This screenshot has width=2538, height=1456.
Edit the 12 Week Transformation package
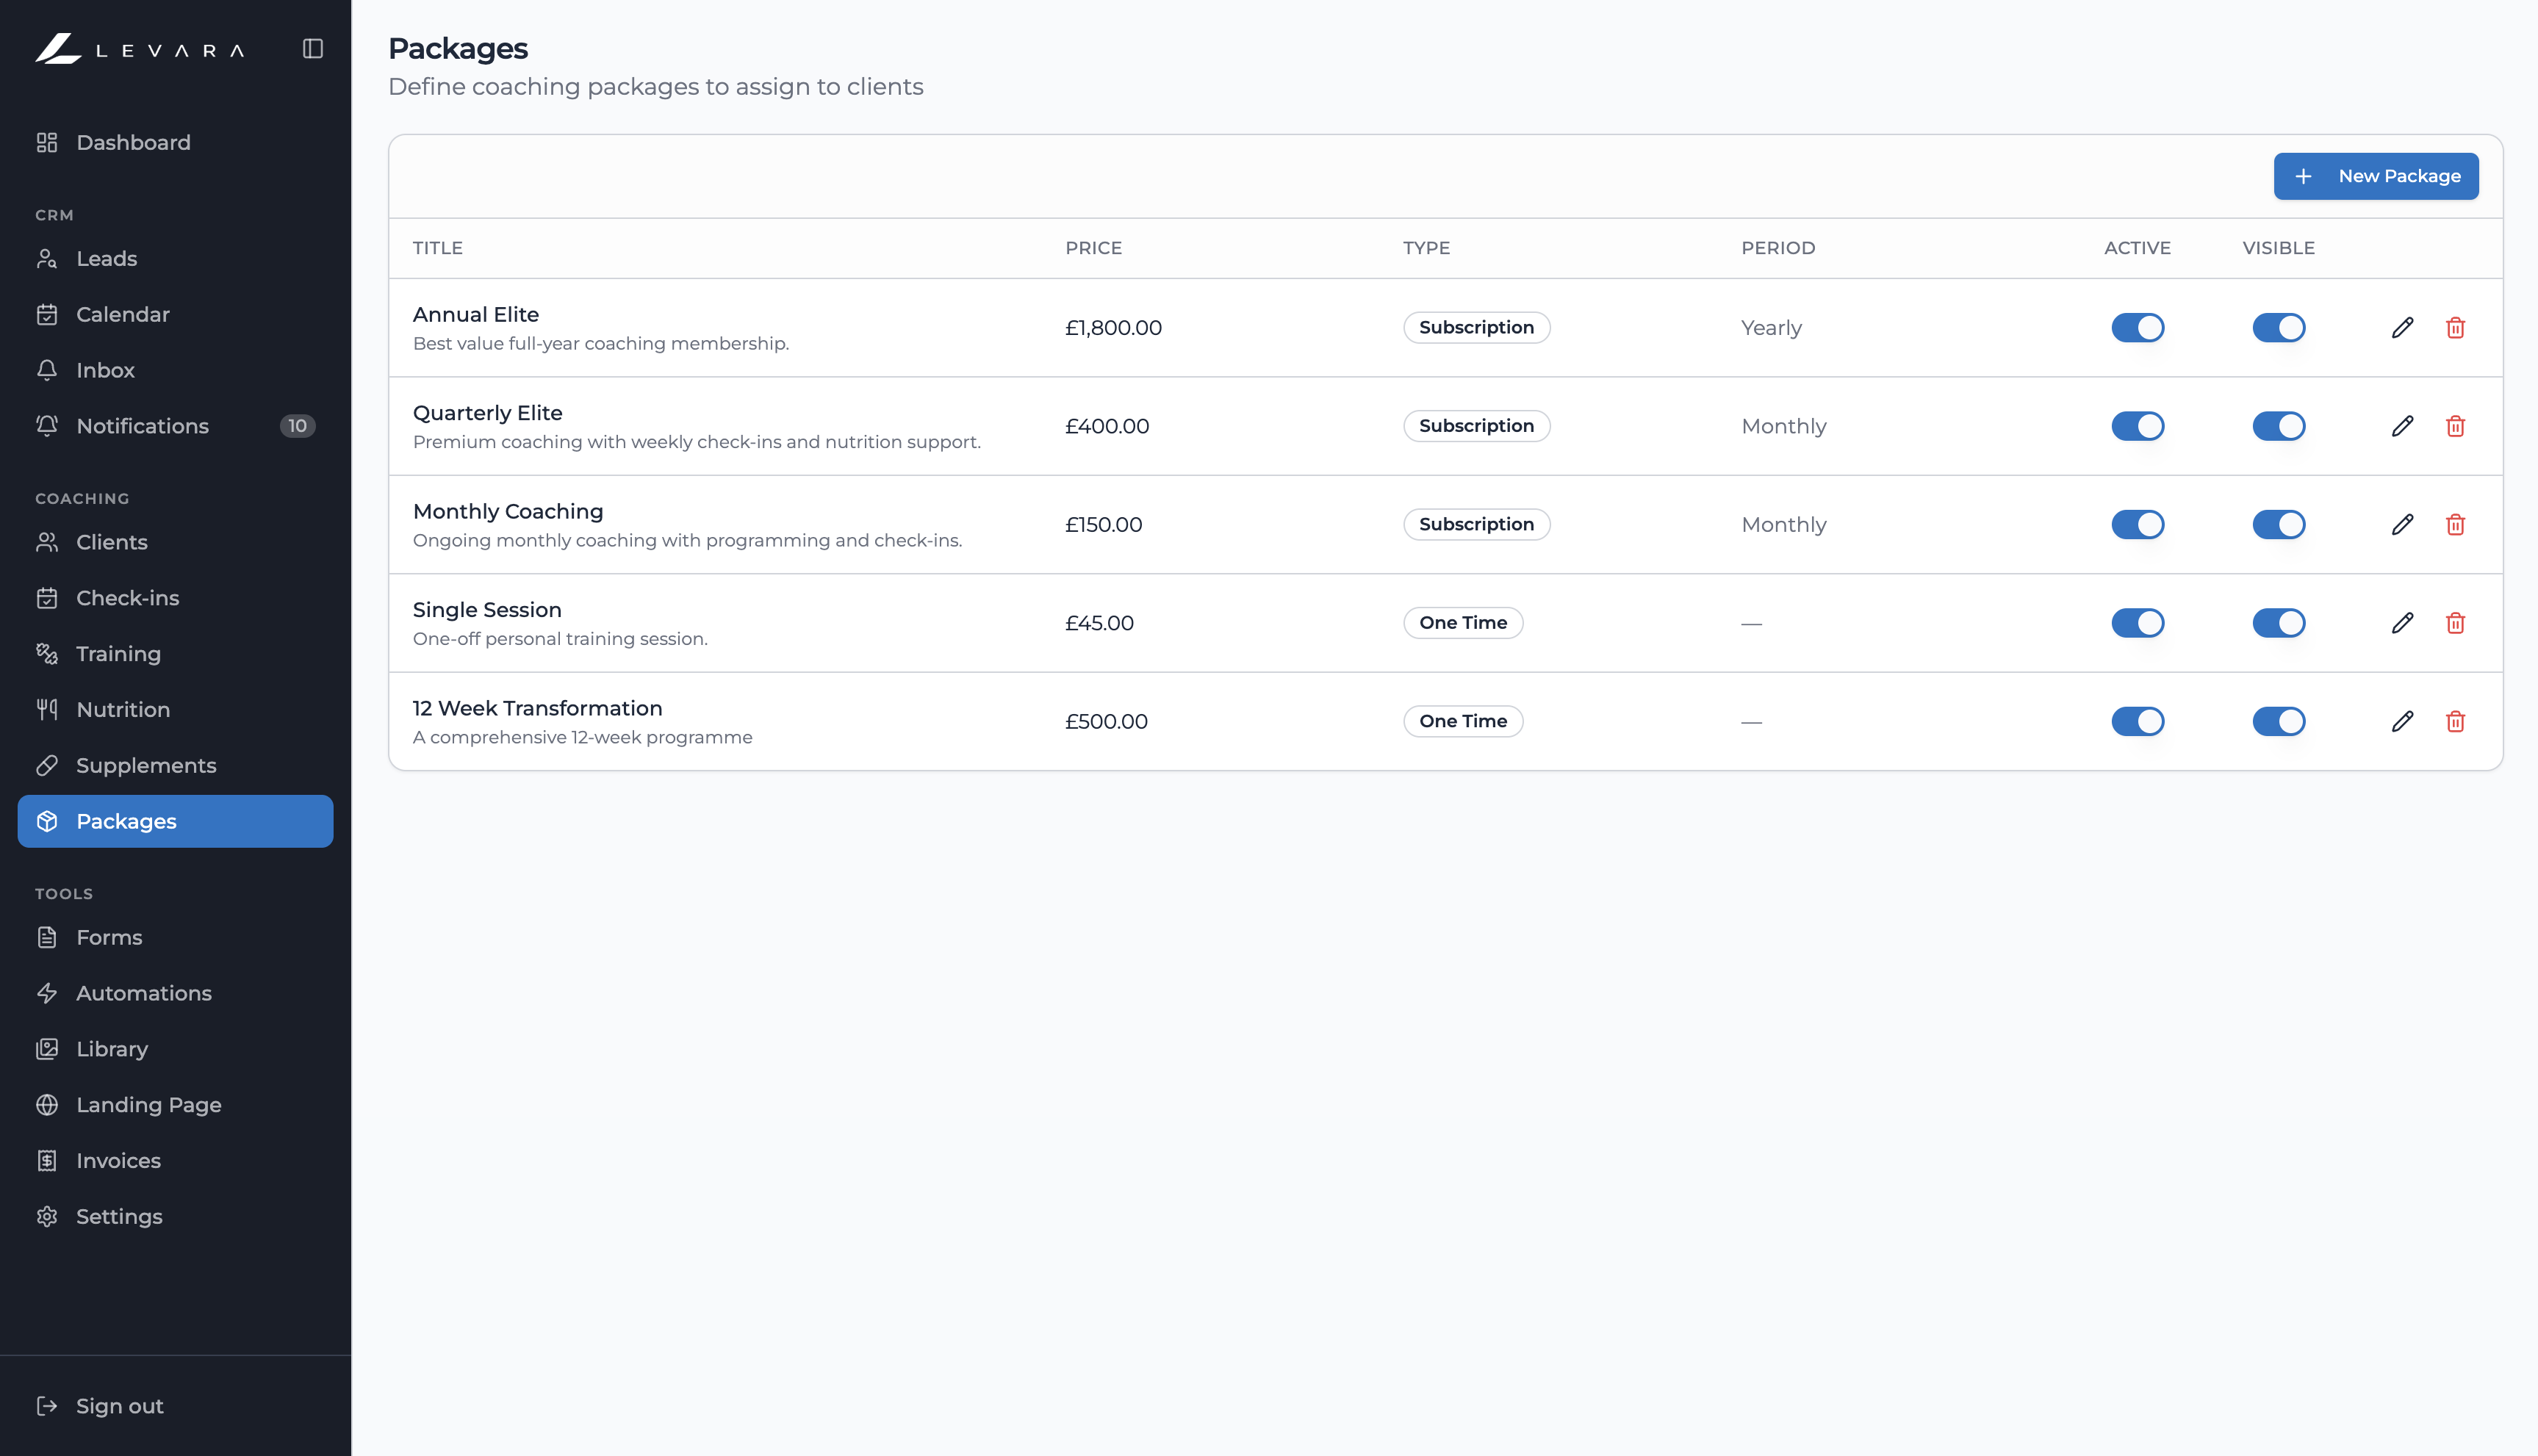2402,721
